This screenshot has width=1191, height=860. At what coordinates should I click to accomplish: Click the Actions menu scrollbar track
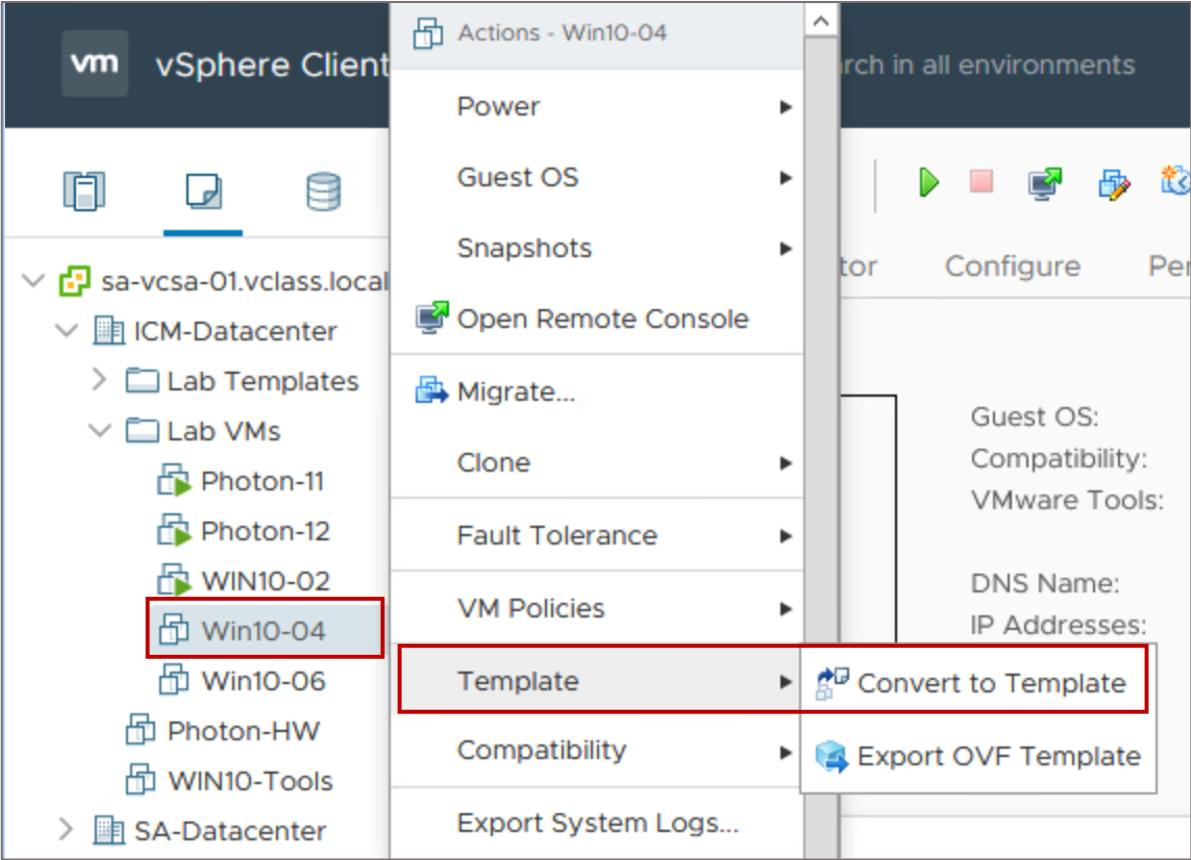click(820, 448)
